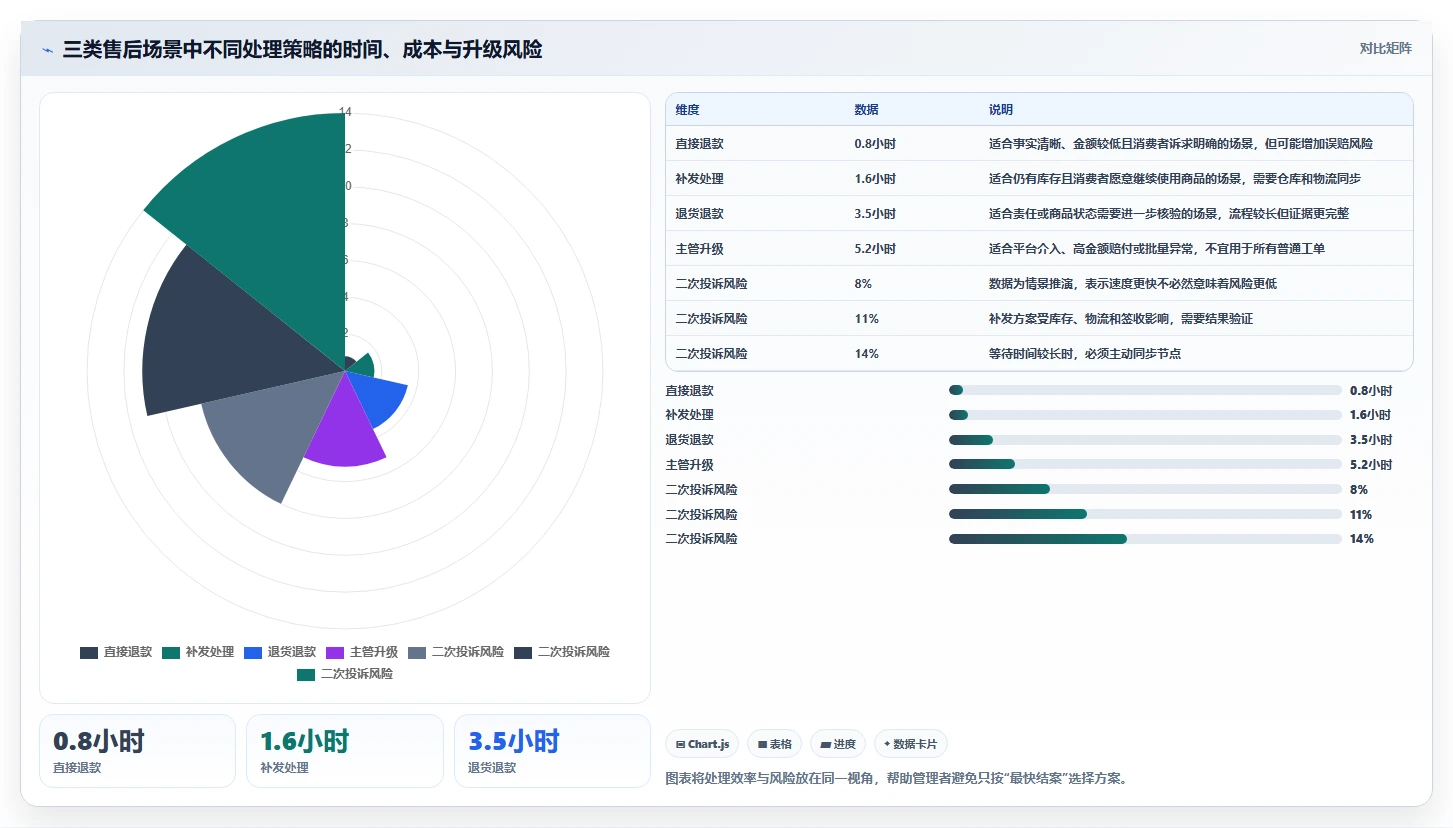Image resolution: width=1453 pixels, height=828 pixels.
Task: Toggle the purple 主管升级 legend entry
Action: (362, 652)
